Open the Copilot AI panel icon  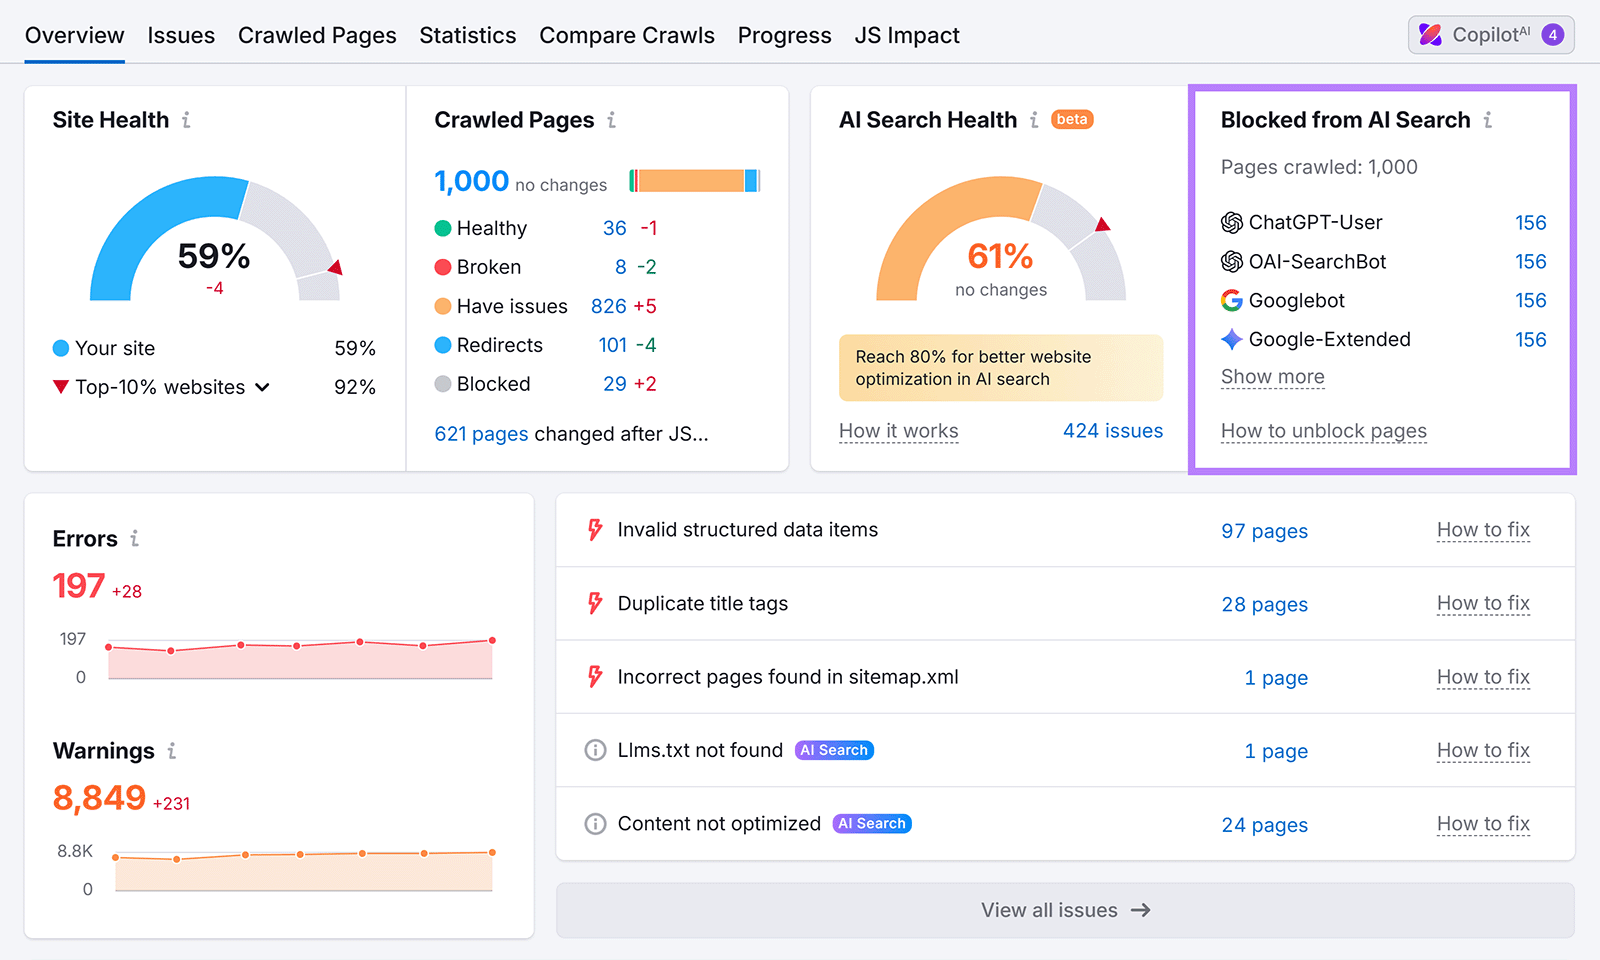[x=1429, y=34]
